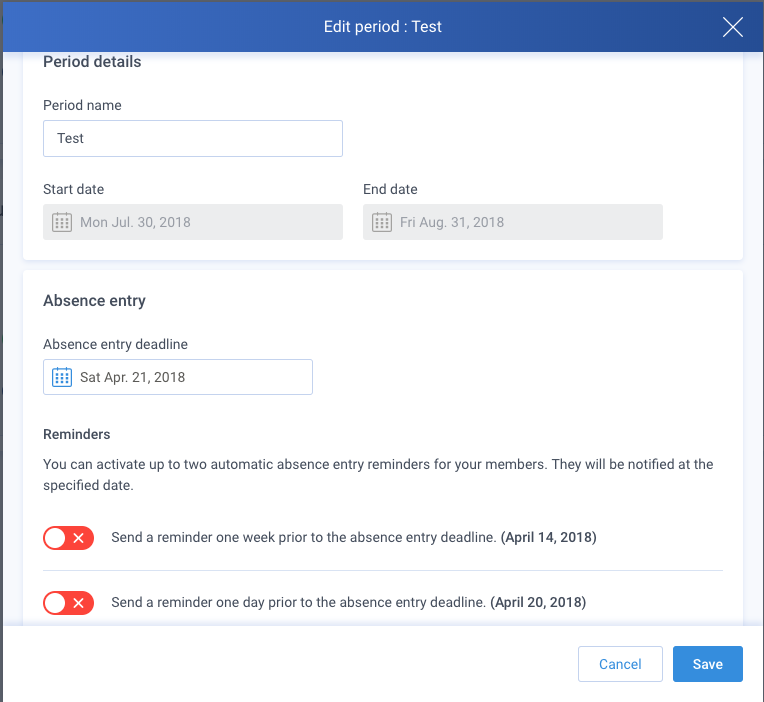Click the Period name input field
This screenshot has height=702, width=764.
193,138
